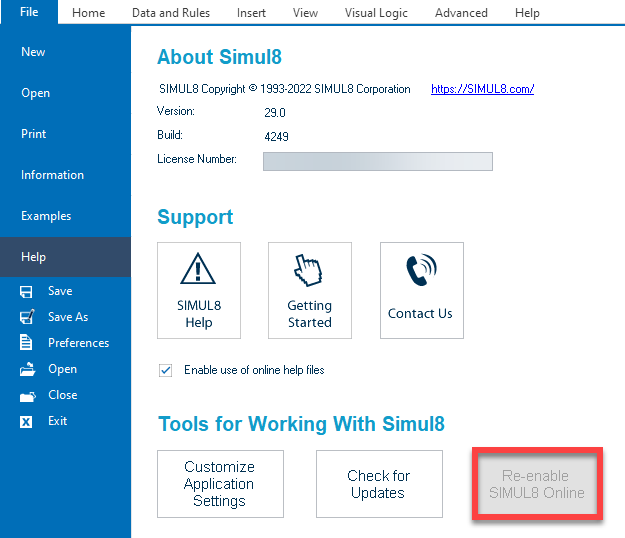Viewport: 625px width, 538px height.
Task: Toggle Enable use of online help files
Action: point(165,370)
